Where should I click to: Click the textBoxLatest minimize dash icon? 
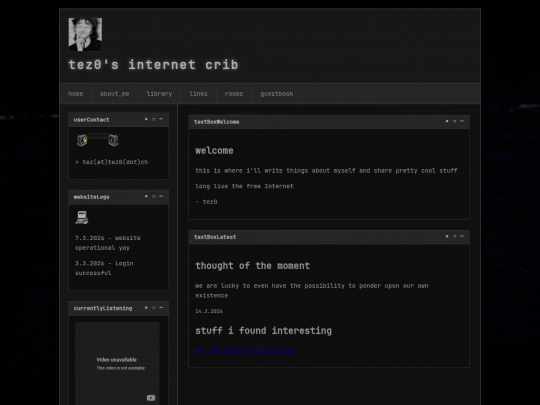click(x=462, y=236)
